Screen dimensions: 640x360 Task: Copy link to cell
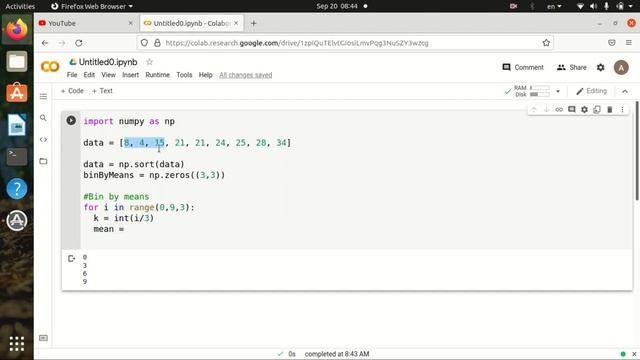(x=559, y=109)
